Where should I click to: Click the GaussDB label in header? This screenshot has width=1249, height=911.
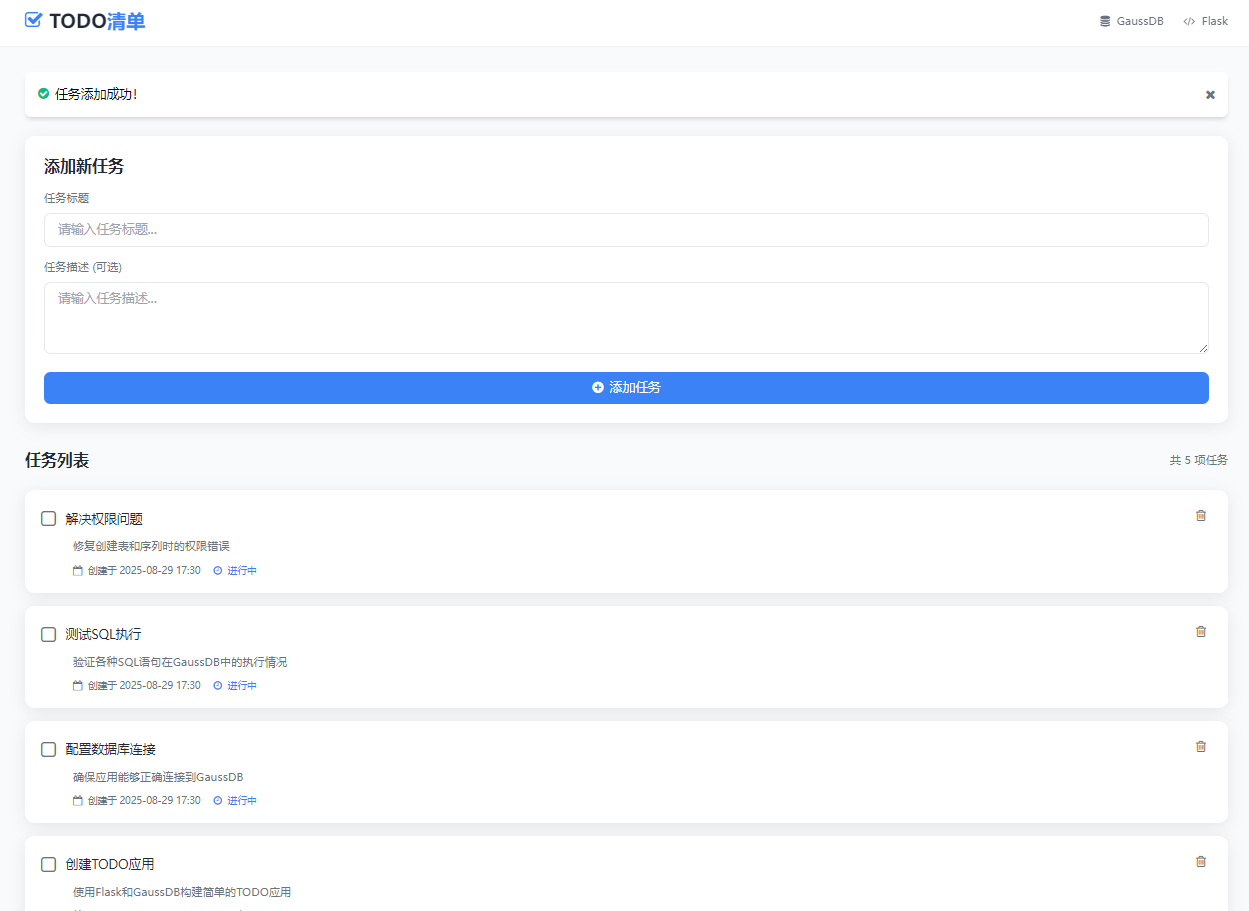1140,21
